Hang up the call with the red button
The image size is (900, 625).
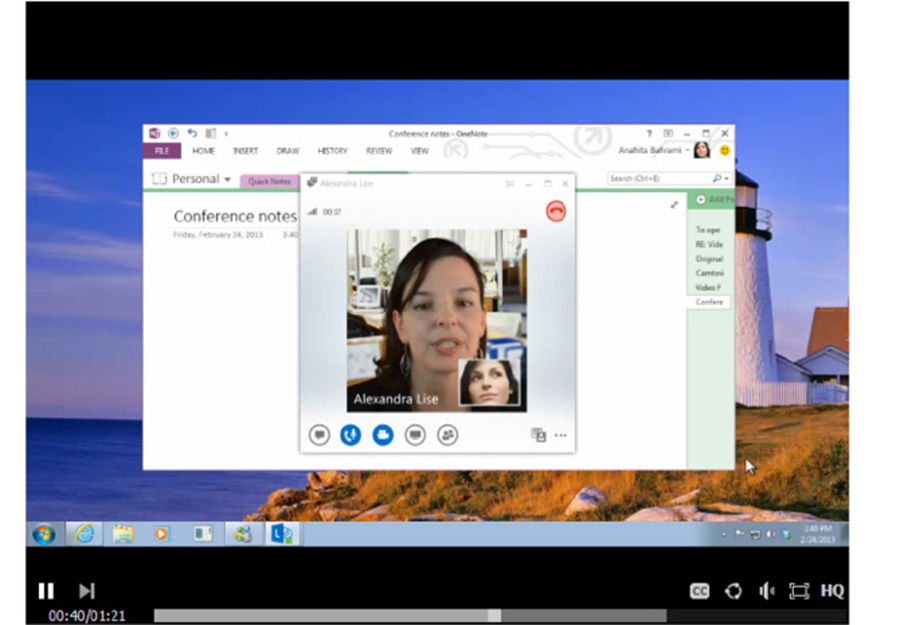click(x=556, y=211)
